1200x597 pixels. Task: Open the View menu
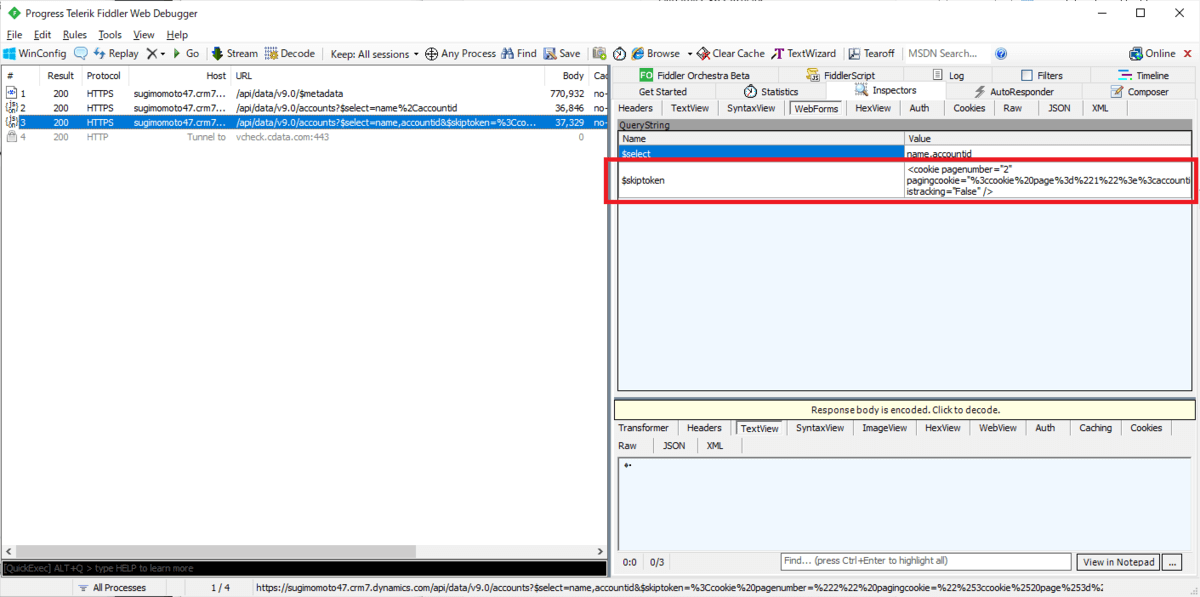click(144, 34)
